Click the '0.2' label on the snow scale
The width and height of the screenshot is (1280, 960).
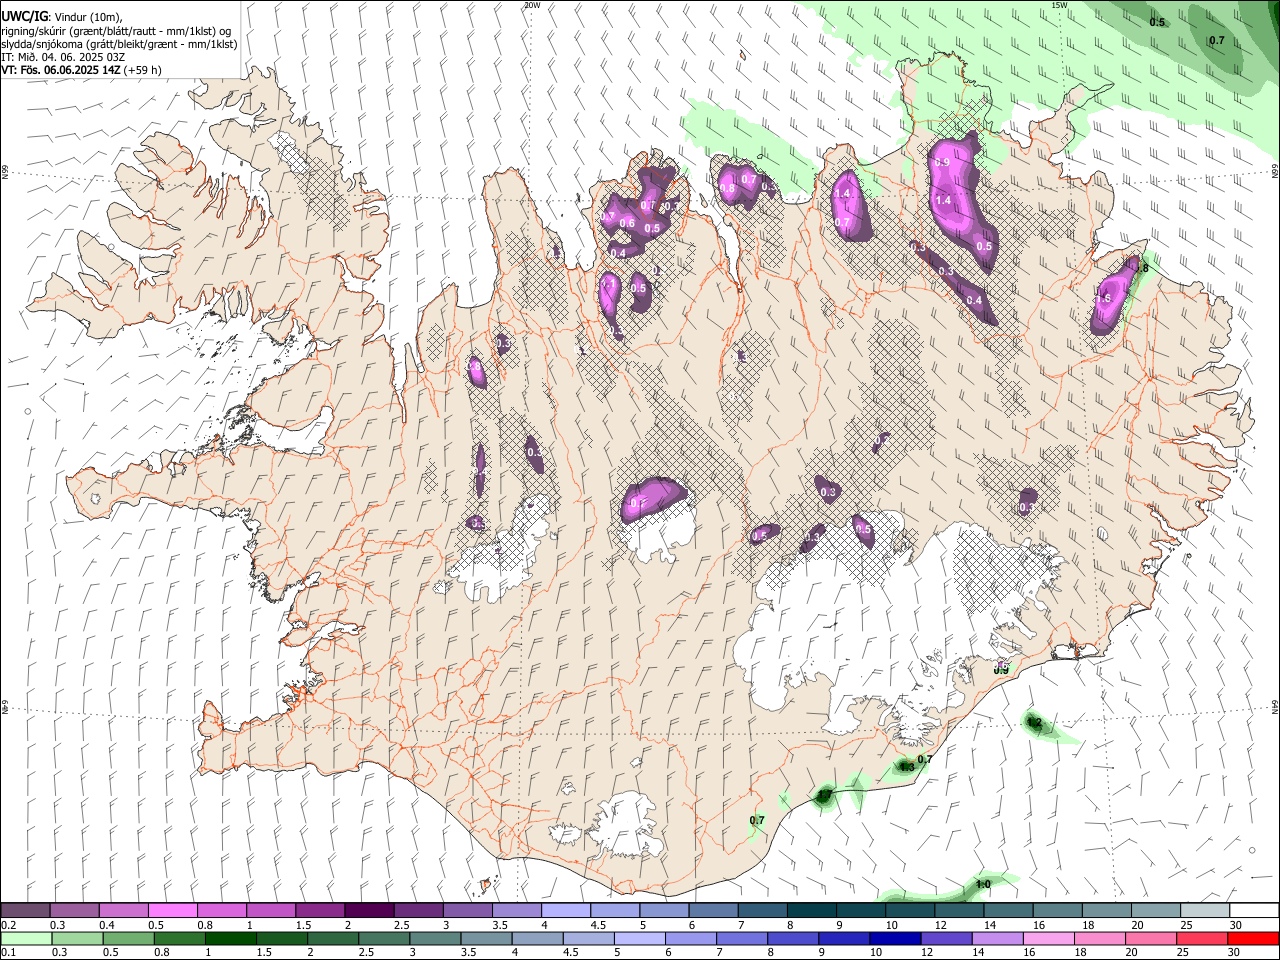click(x=9, y=925)
